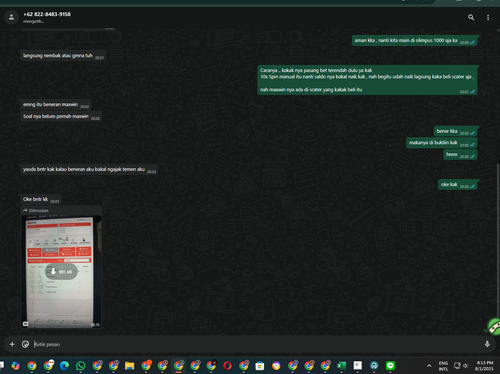The image size is (500, 374).
Task: Open File Explorer from the taskbar
Action: click(x=129, y=366)
